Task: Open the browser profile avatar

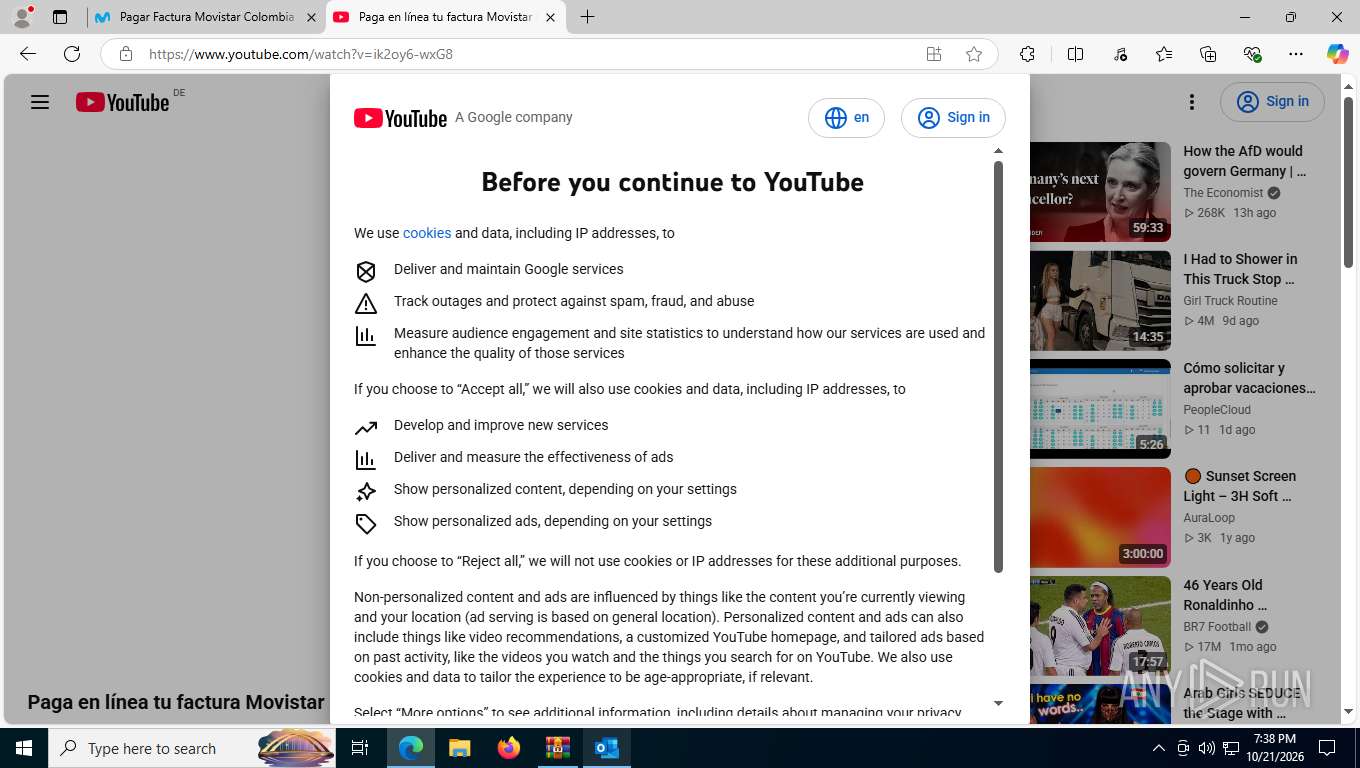Action: point(22,17)
